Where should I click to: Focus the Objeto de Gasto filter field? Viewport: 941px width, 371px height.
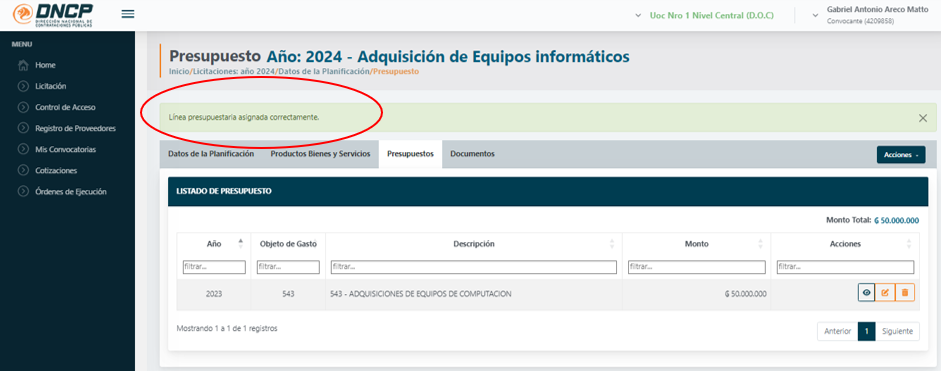tap(288, 267)
